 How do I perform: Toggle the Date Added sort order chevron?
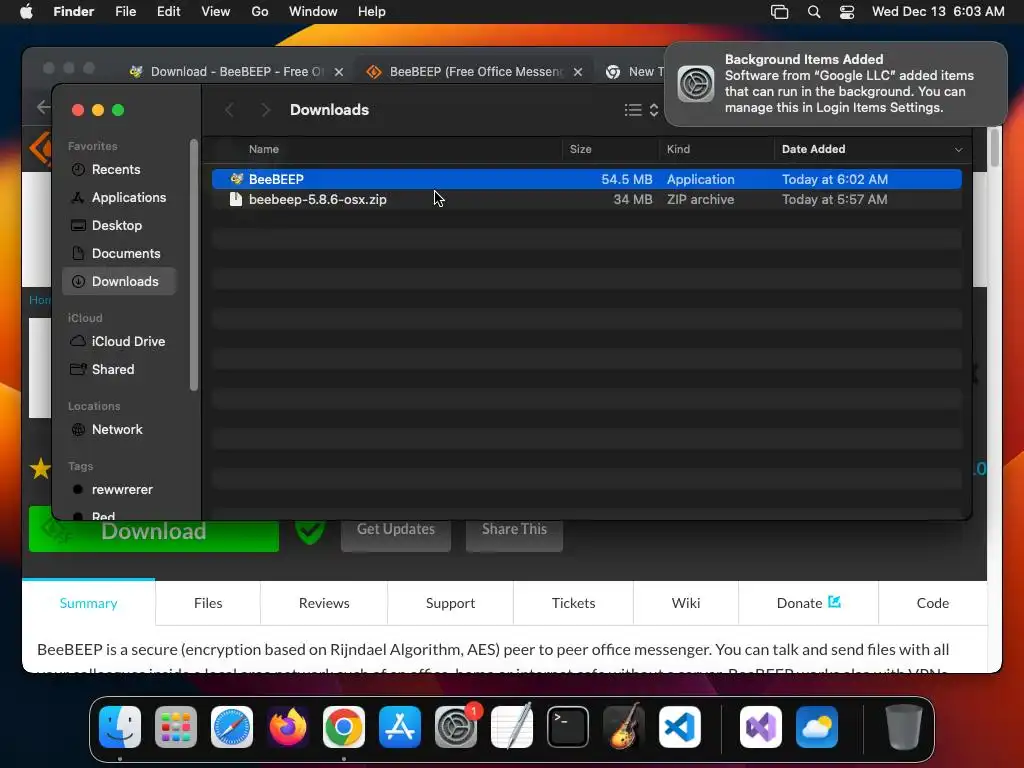pos(958,150)
